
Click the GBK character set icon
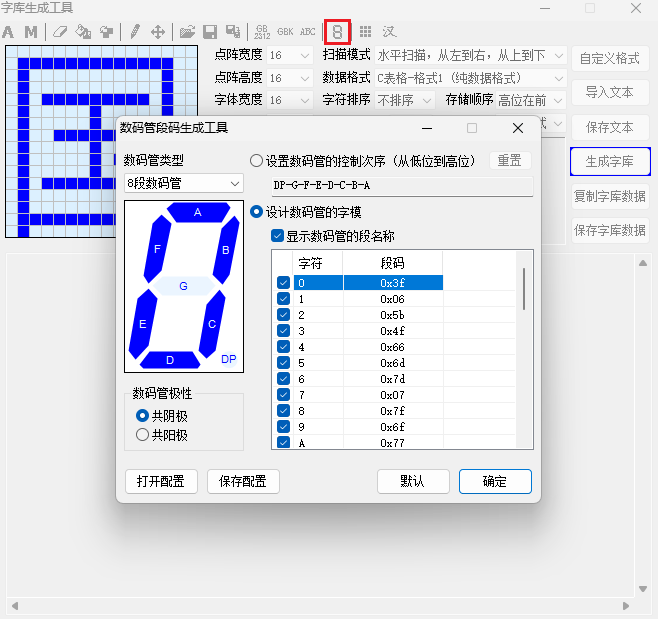click(285, 32)
